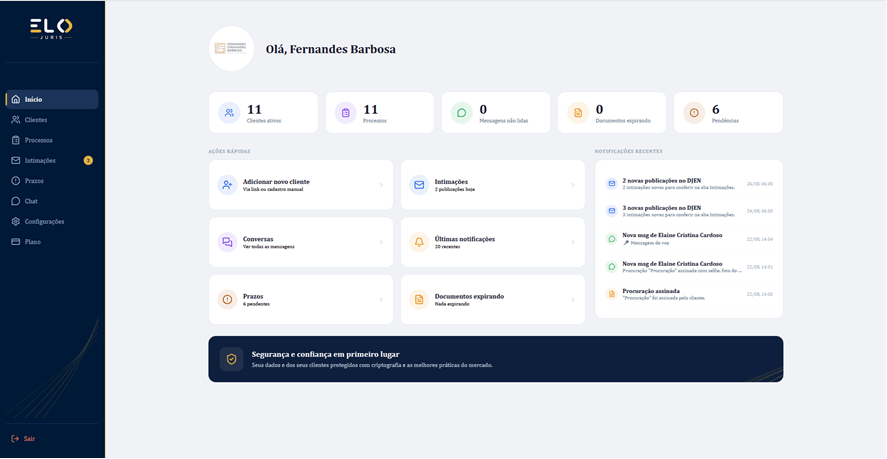This screenshot has height=459, width=887.
Task: Open the Clientes menu item
Action: pyautogui.click(x=52, y=120)
